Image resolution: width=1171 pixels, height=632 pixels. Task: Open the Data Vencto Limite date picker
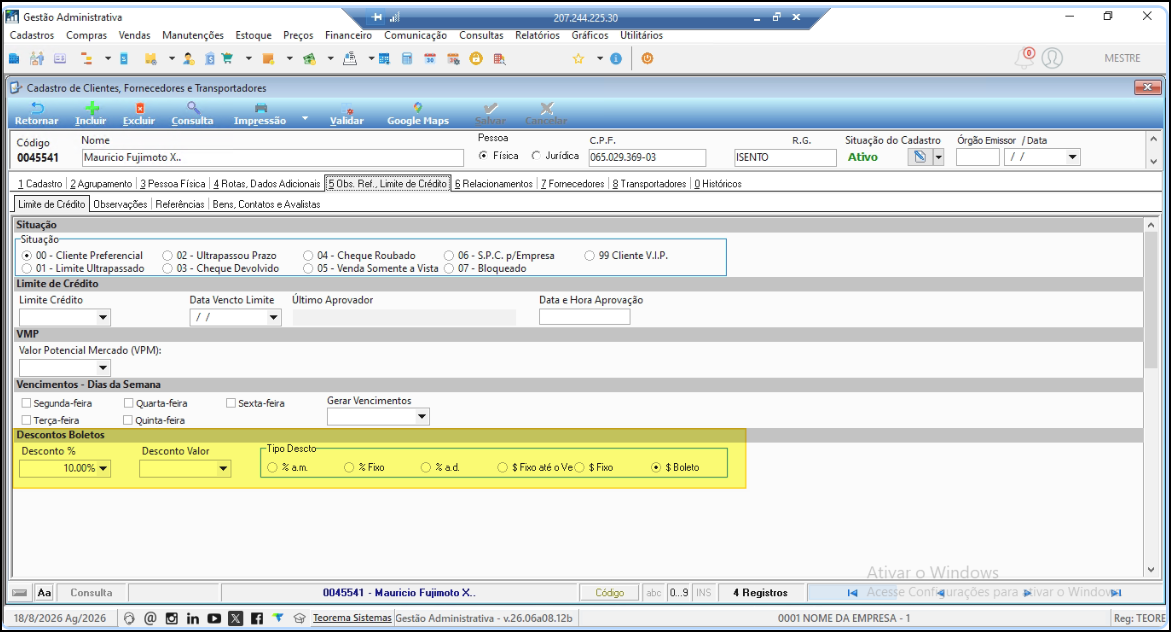pyautogui.click(x=273, y=317)
